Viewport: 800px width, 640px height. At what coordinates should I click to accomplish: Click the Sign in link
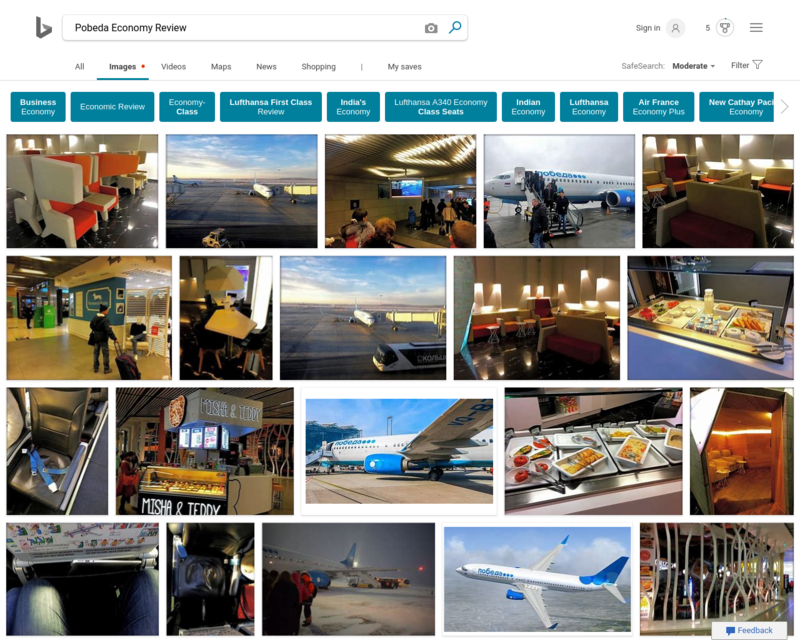click(648, 28)
